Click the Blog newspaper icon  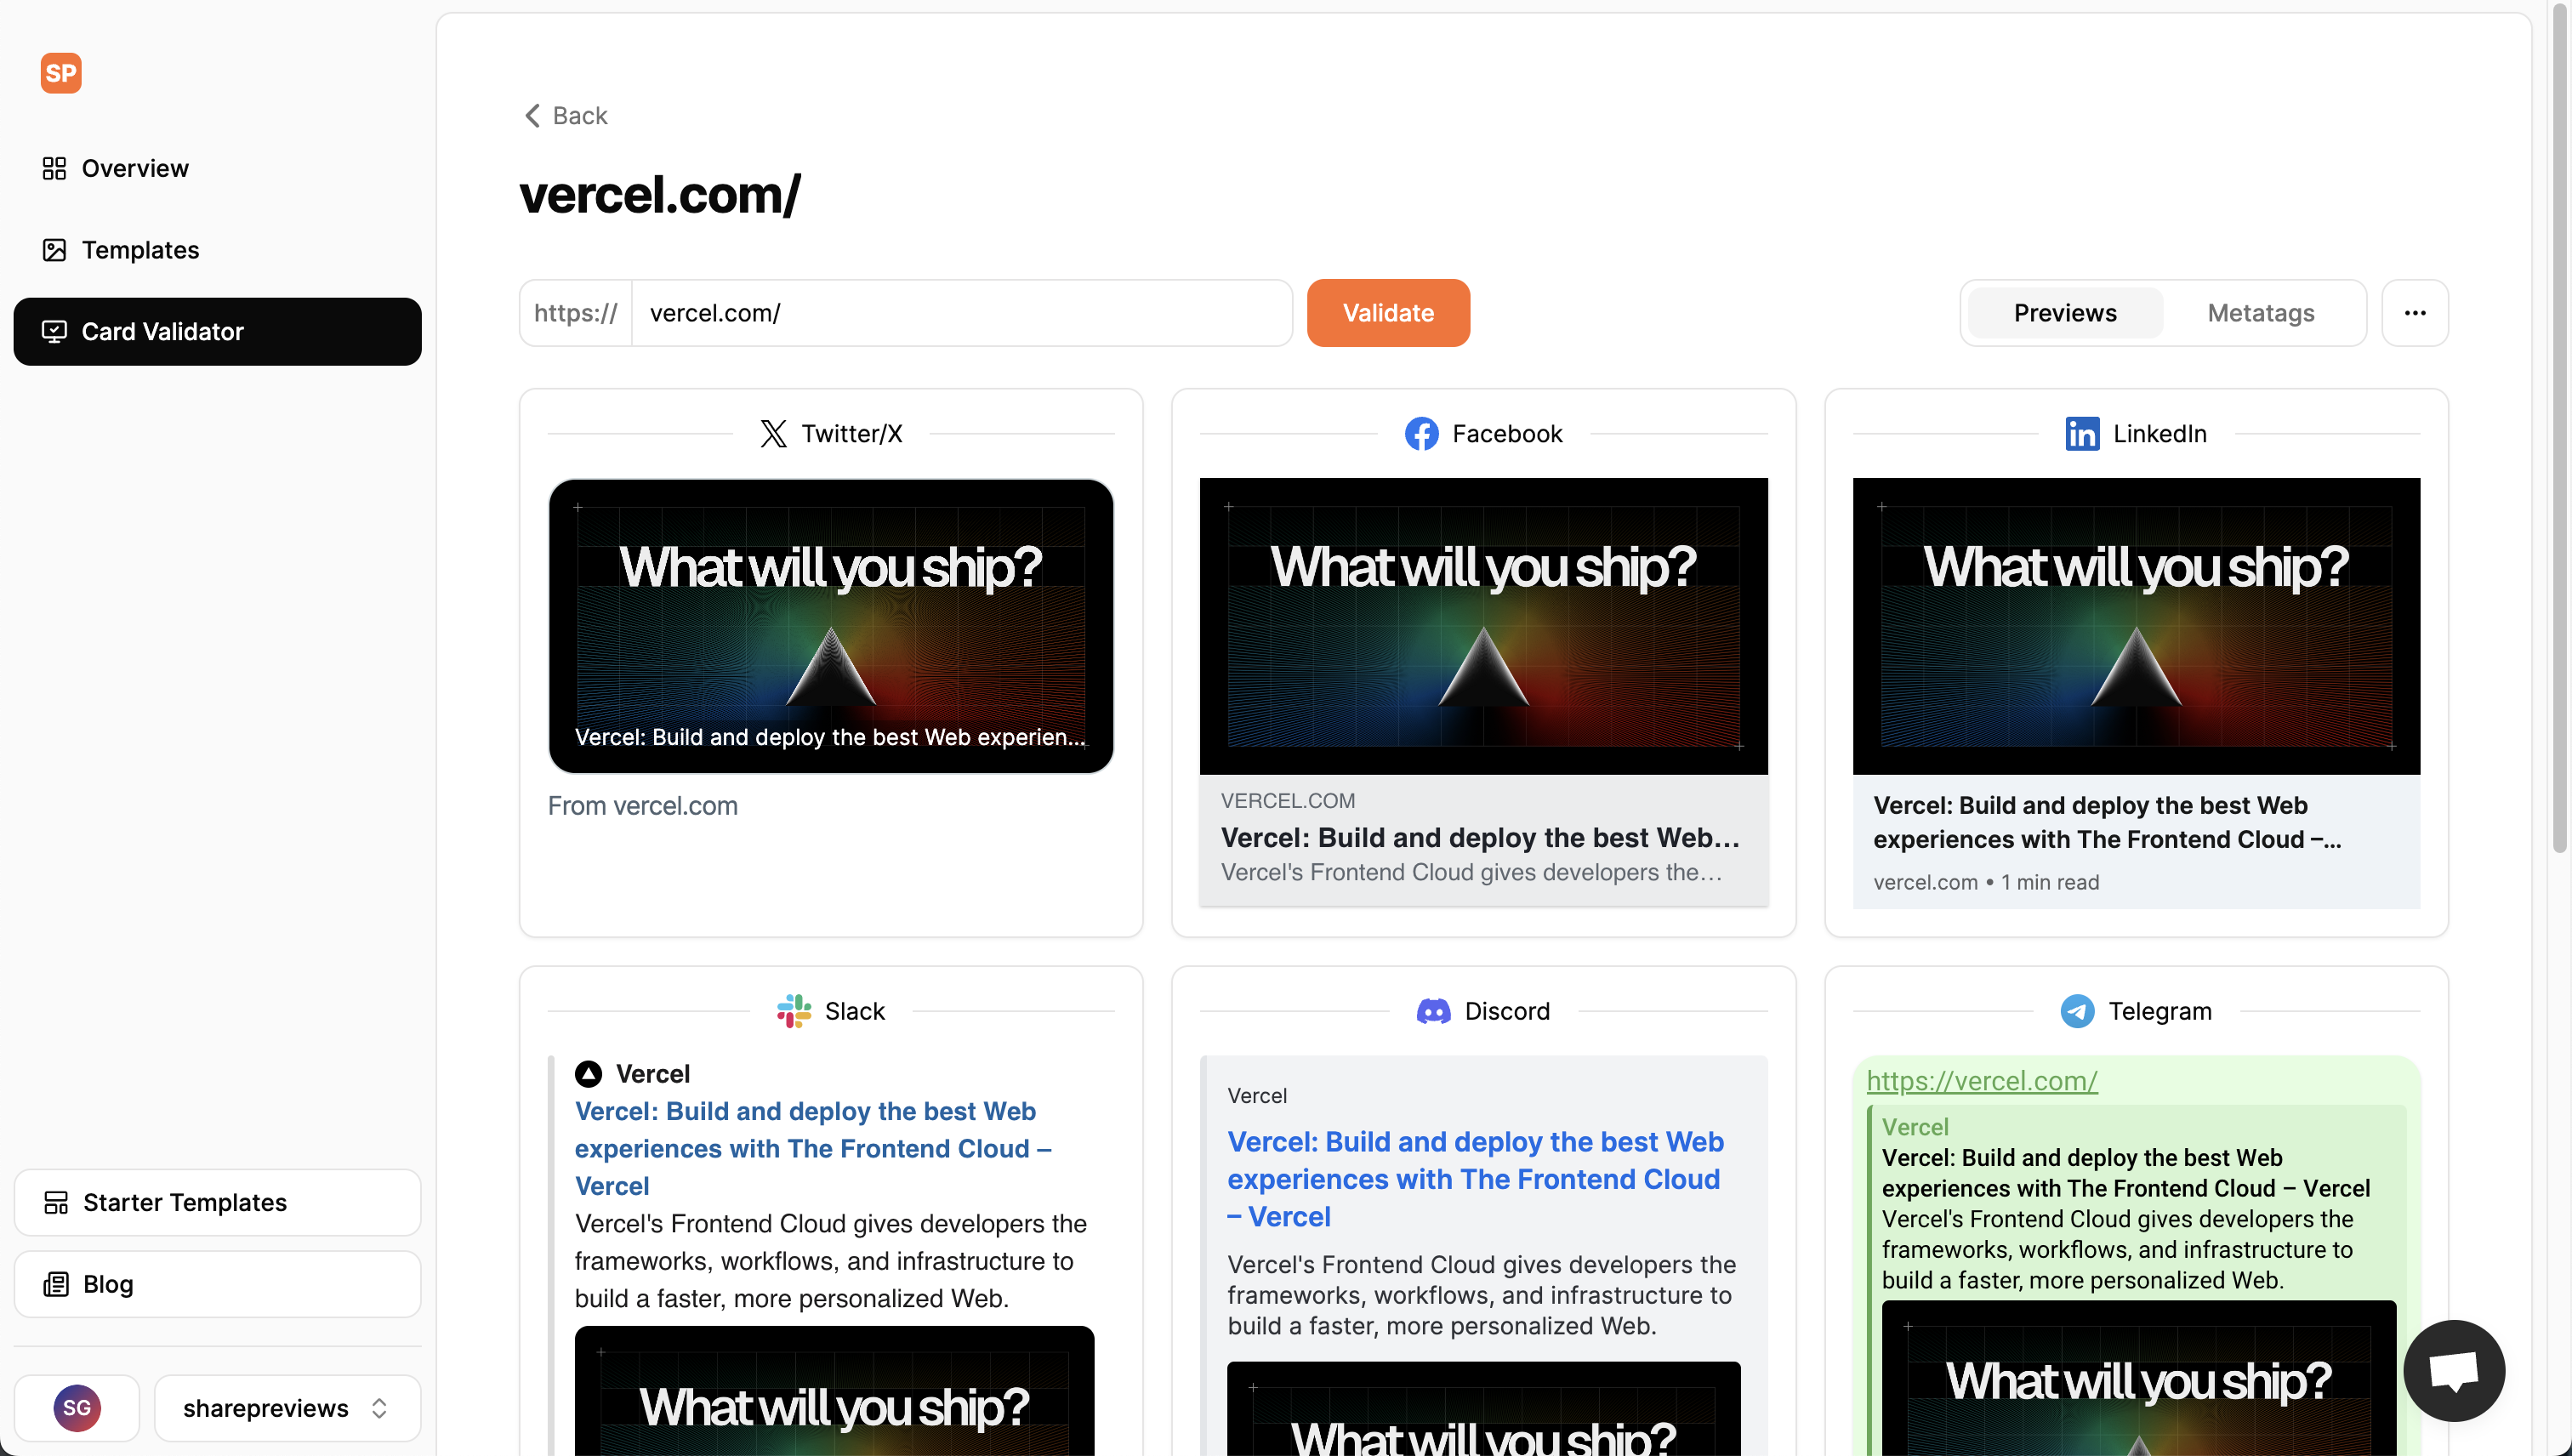point(56,1284)
